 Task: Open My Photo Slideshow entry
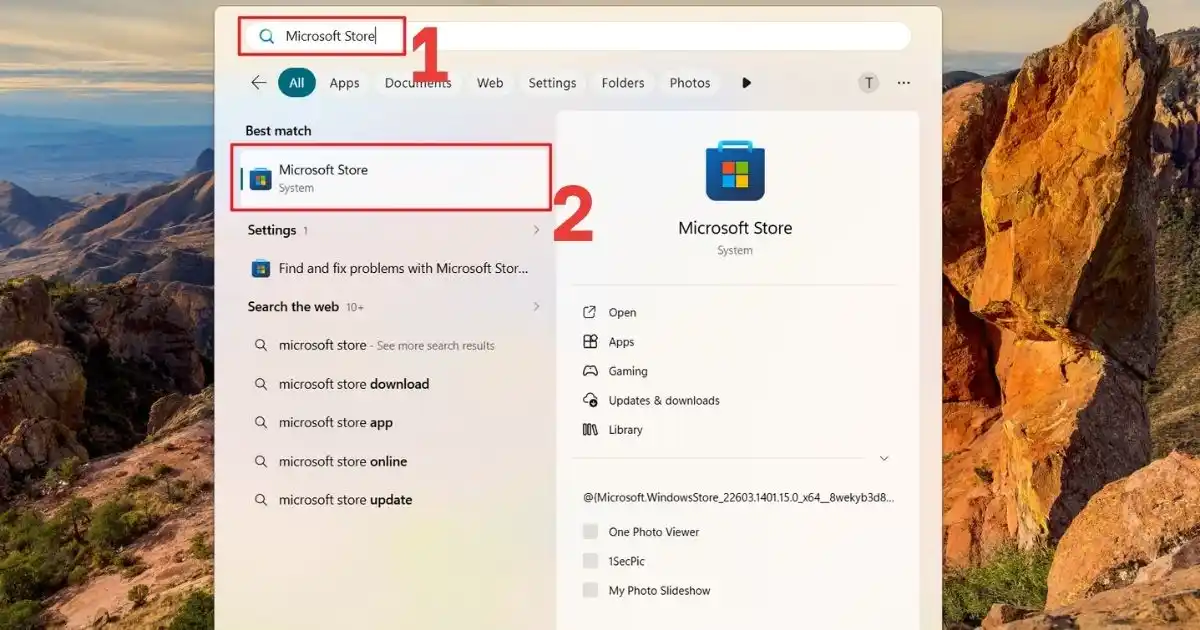(x=659, y=590)
